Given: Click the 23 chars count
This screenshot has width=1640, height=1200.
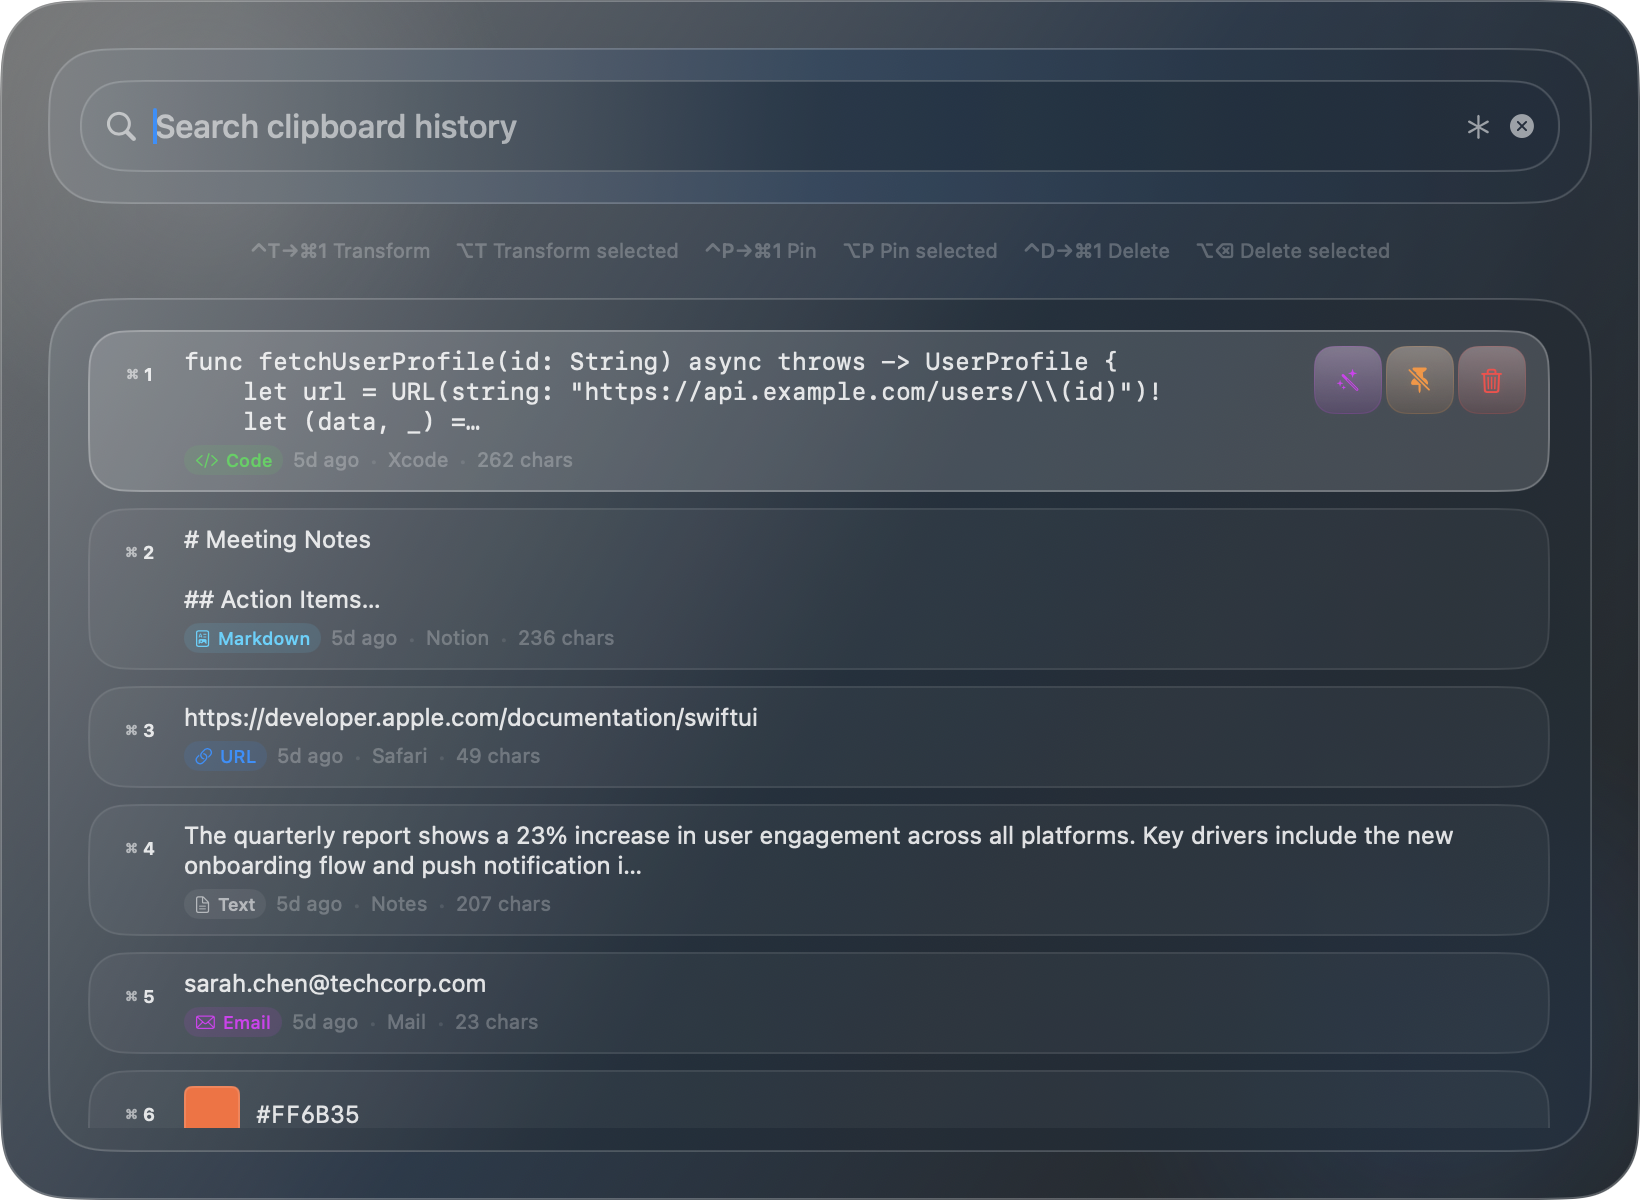Looking at the screenshot, I should pos(496,1022).
